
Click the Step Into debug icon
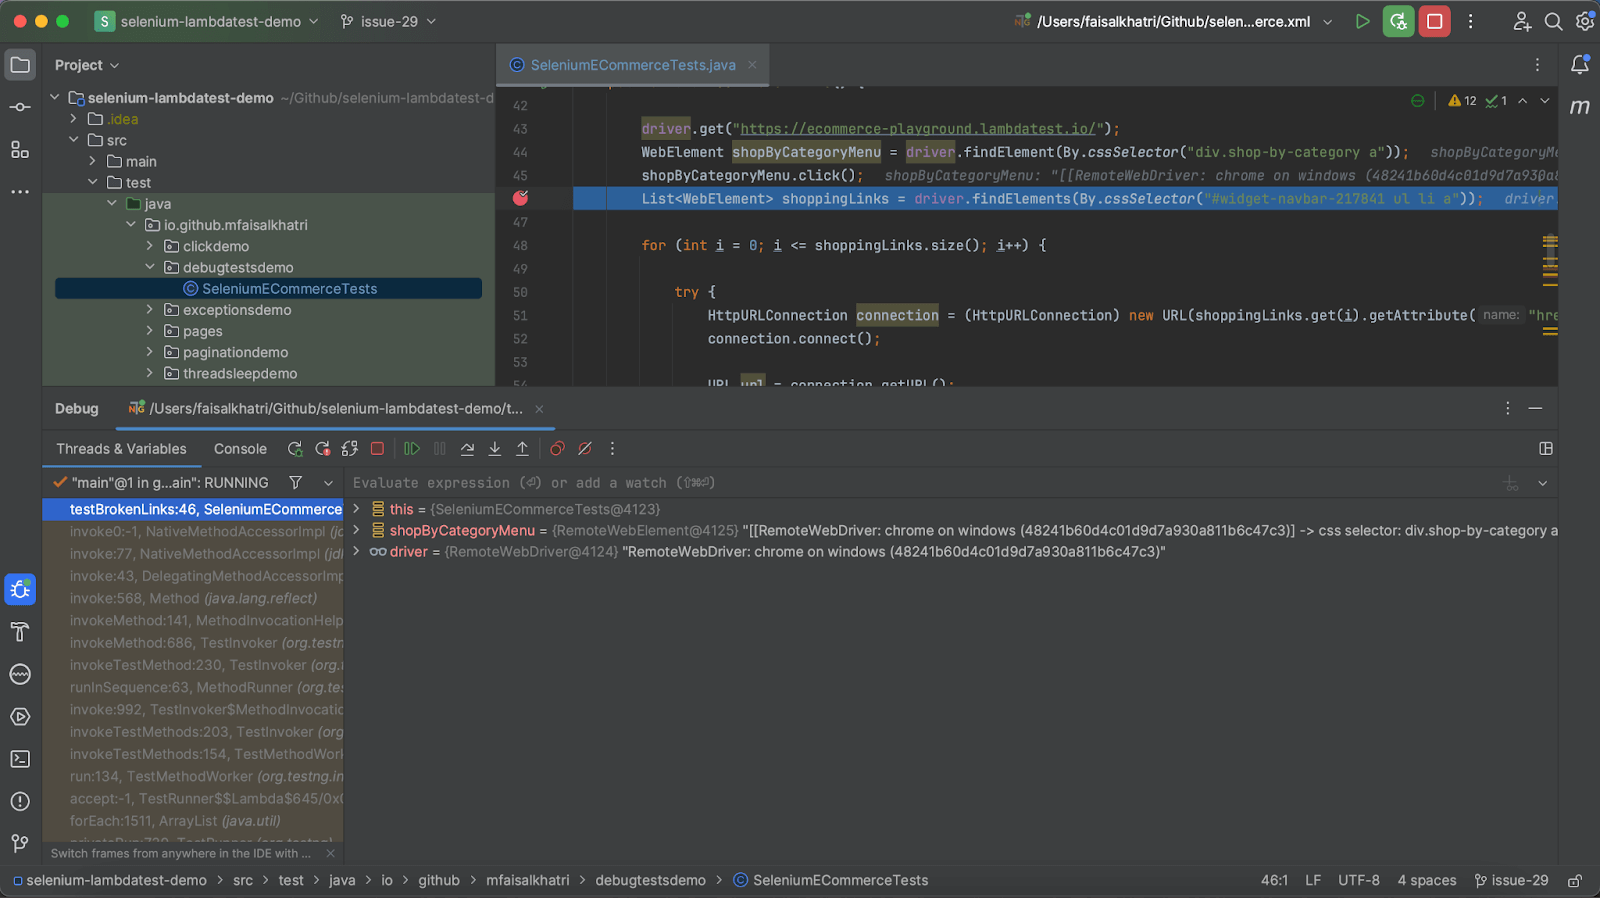tap(495, 449)
